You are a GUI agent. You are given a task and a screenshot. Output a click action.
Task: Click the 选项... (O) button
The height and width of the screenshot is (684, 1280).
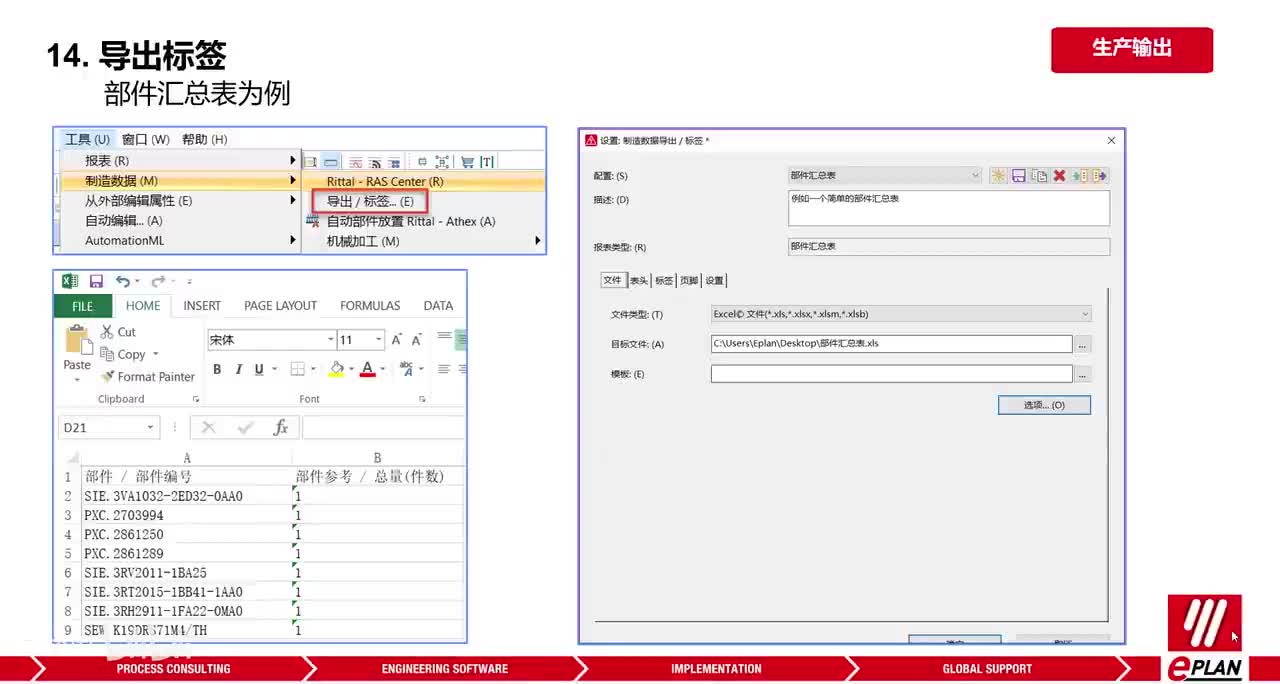pos(1044,405)
